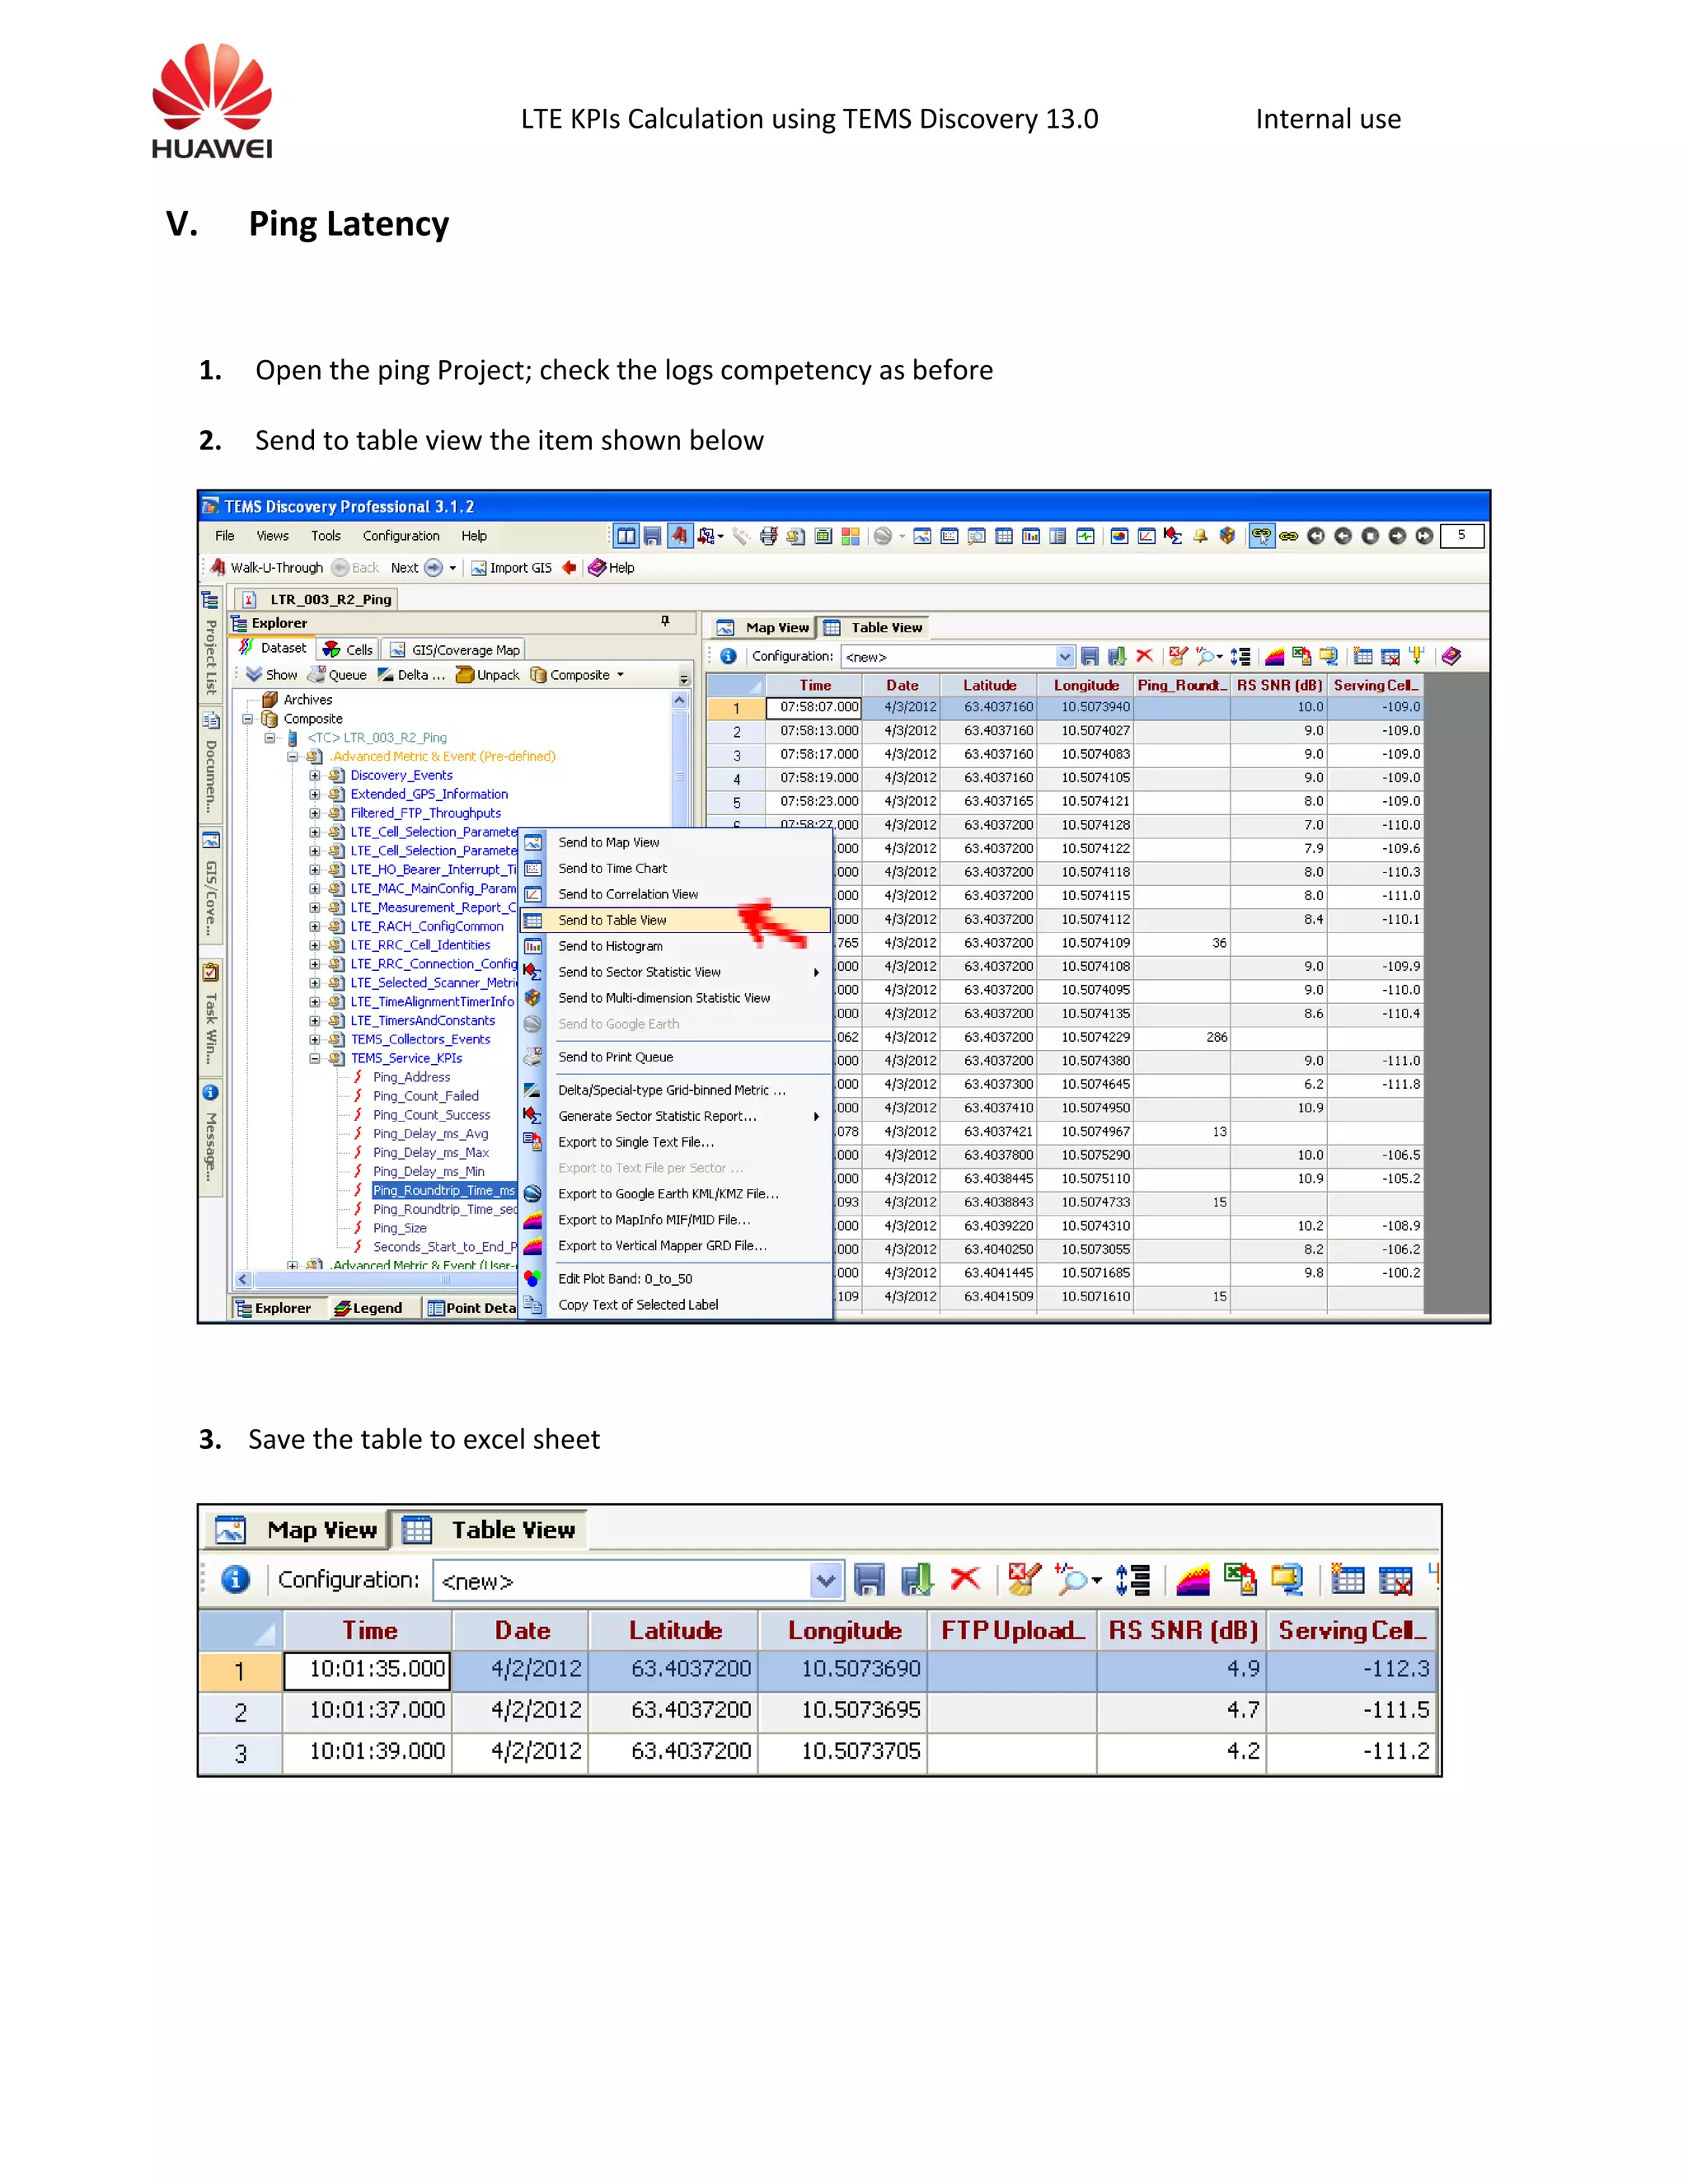Screen dimensions: 1688x2184
Task: Click tree vertical scrollbar up arrow
Action: 680,700
